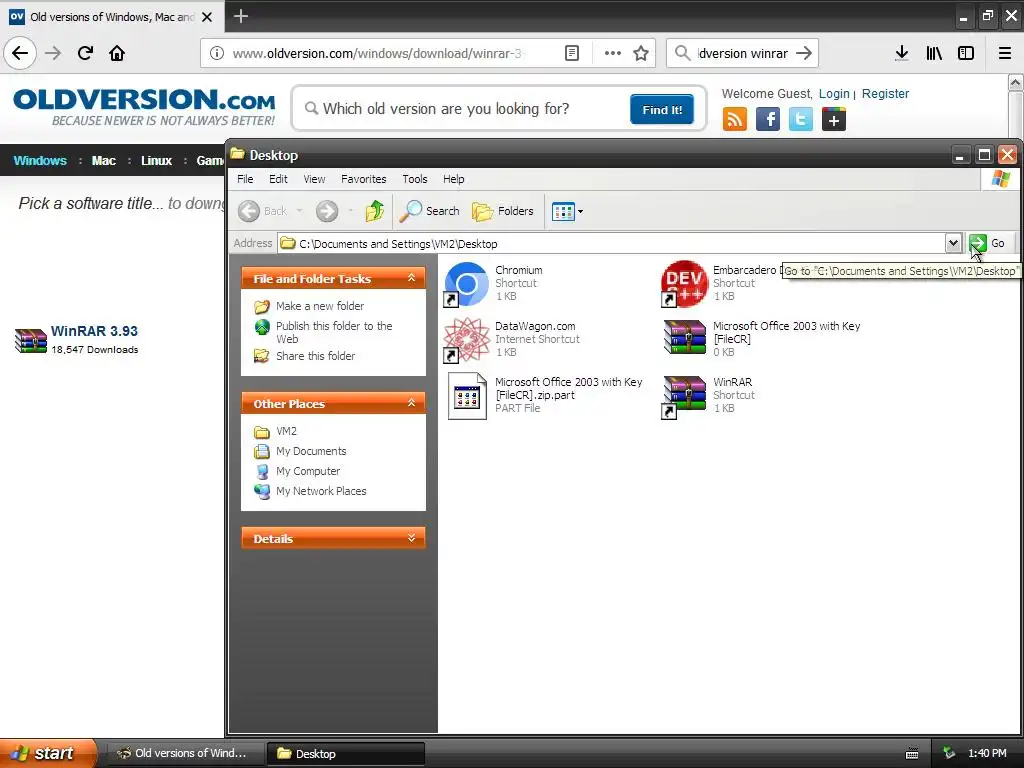Click the Explorer Back button
The height and width of the screenshot is (768, 1024).
[x=264, y=211]
